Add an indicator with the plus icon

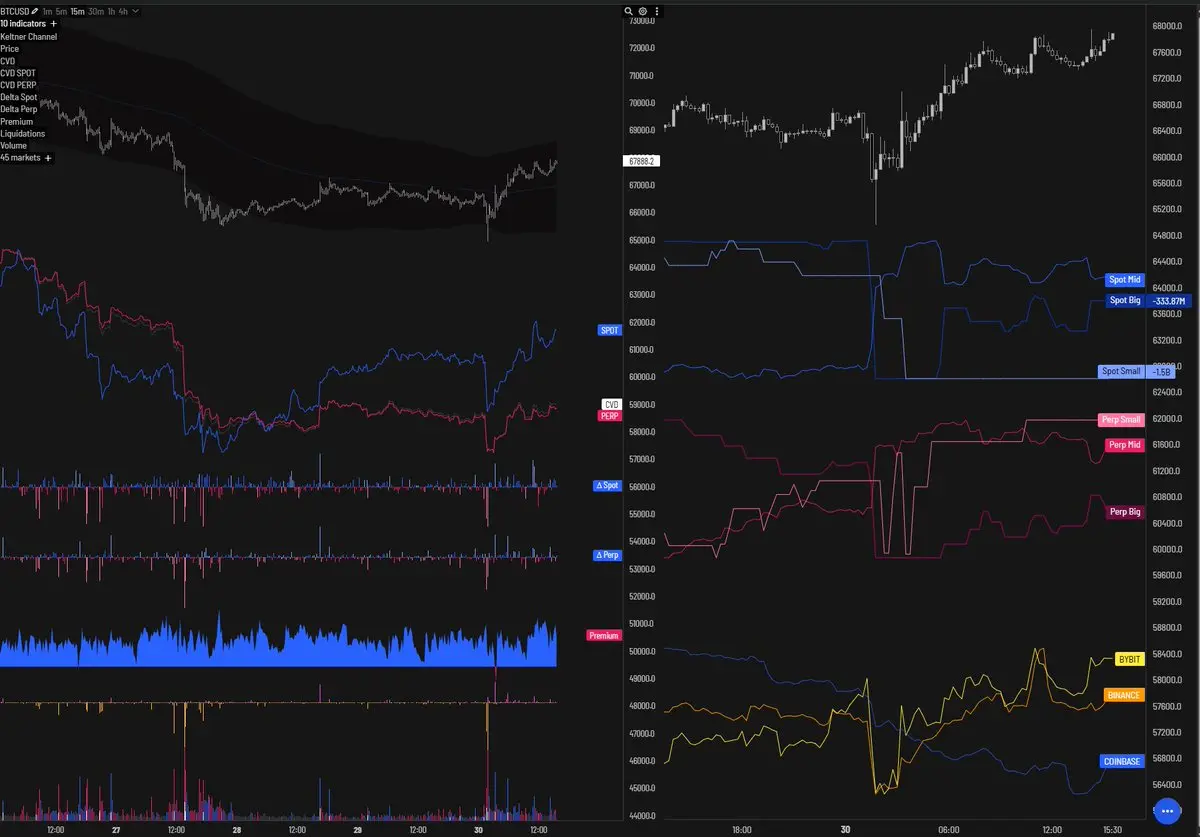pos(53,23)
